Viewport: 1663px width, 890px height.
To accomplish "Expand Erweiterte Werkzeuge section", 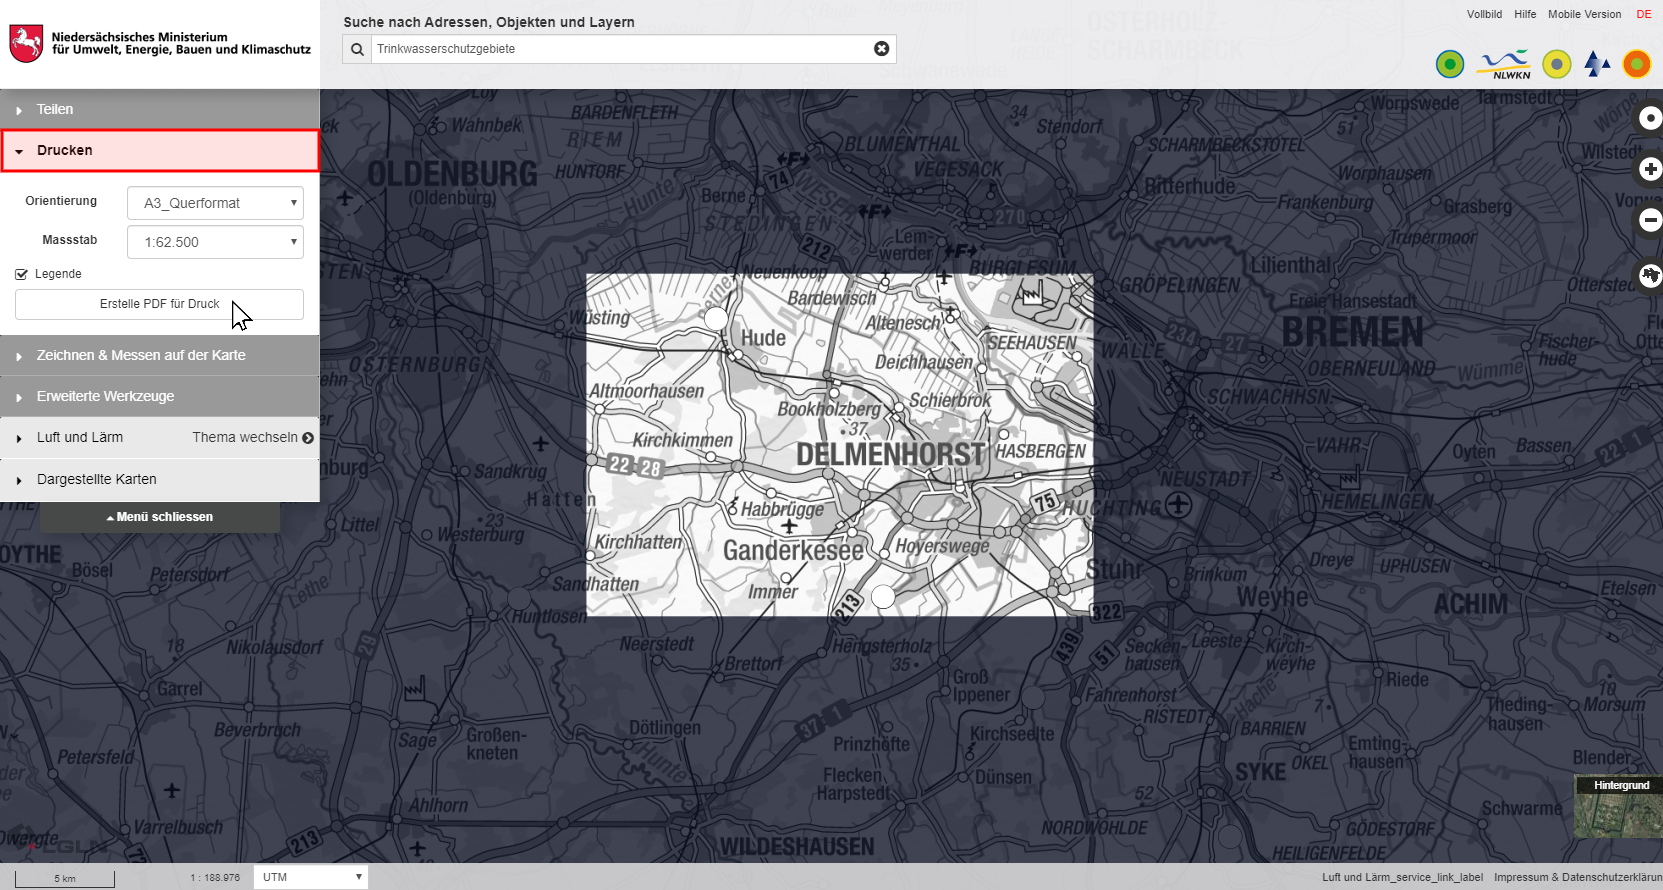I will pyautogui.click(x=160, y=396).
